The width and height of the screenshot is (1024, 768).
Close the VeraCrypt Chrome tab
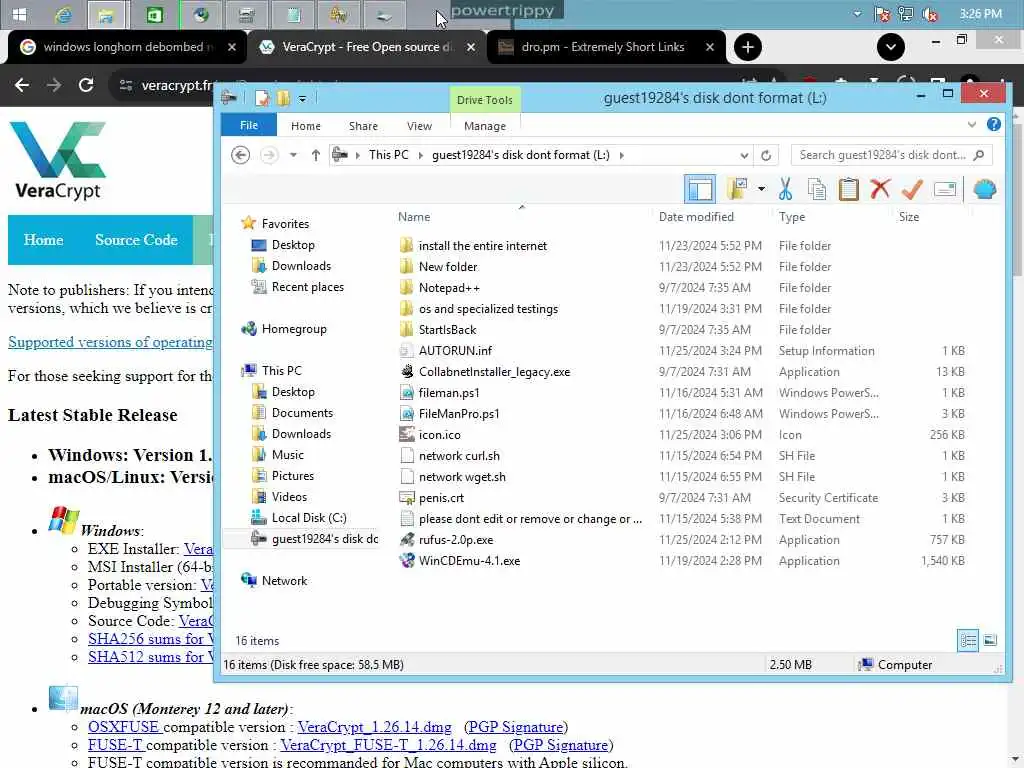[471, 47]
